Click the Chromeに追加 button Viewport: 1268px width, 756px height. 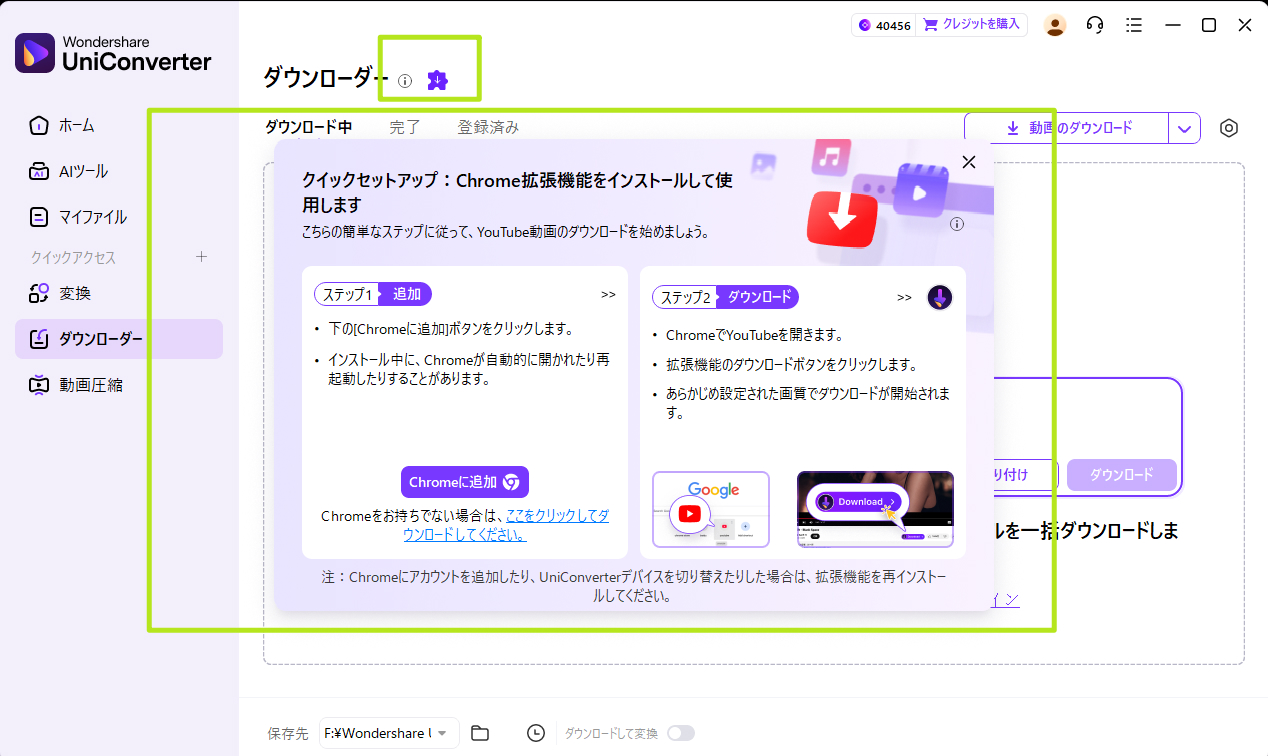click(464, 481)
